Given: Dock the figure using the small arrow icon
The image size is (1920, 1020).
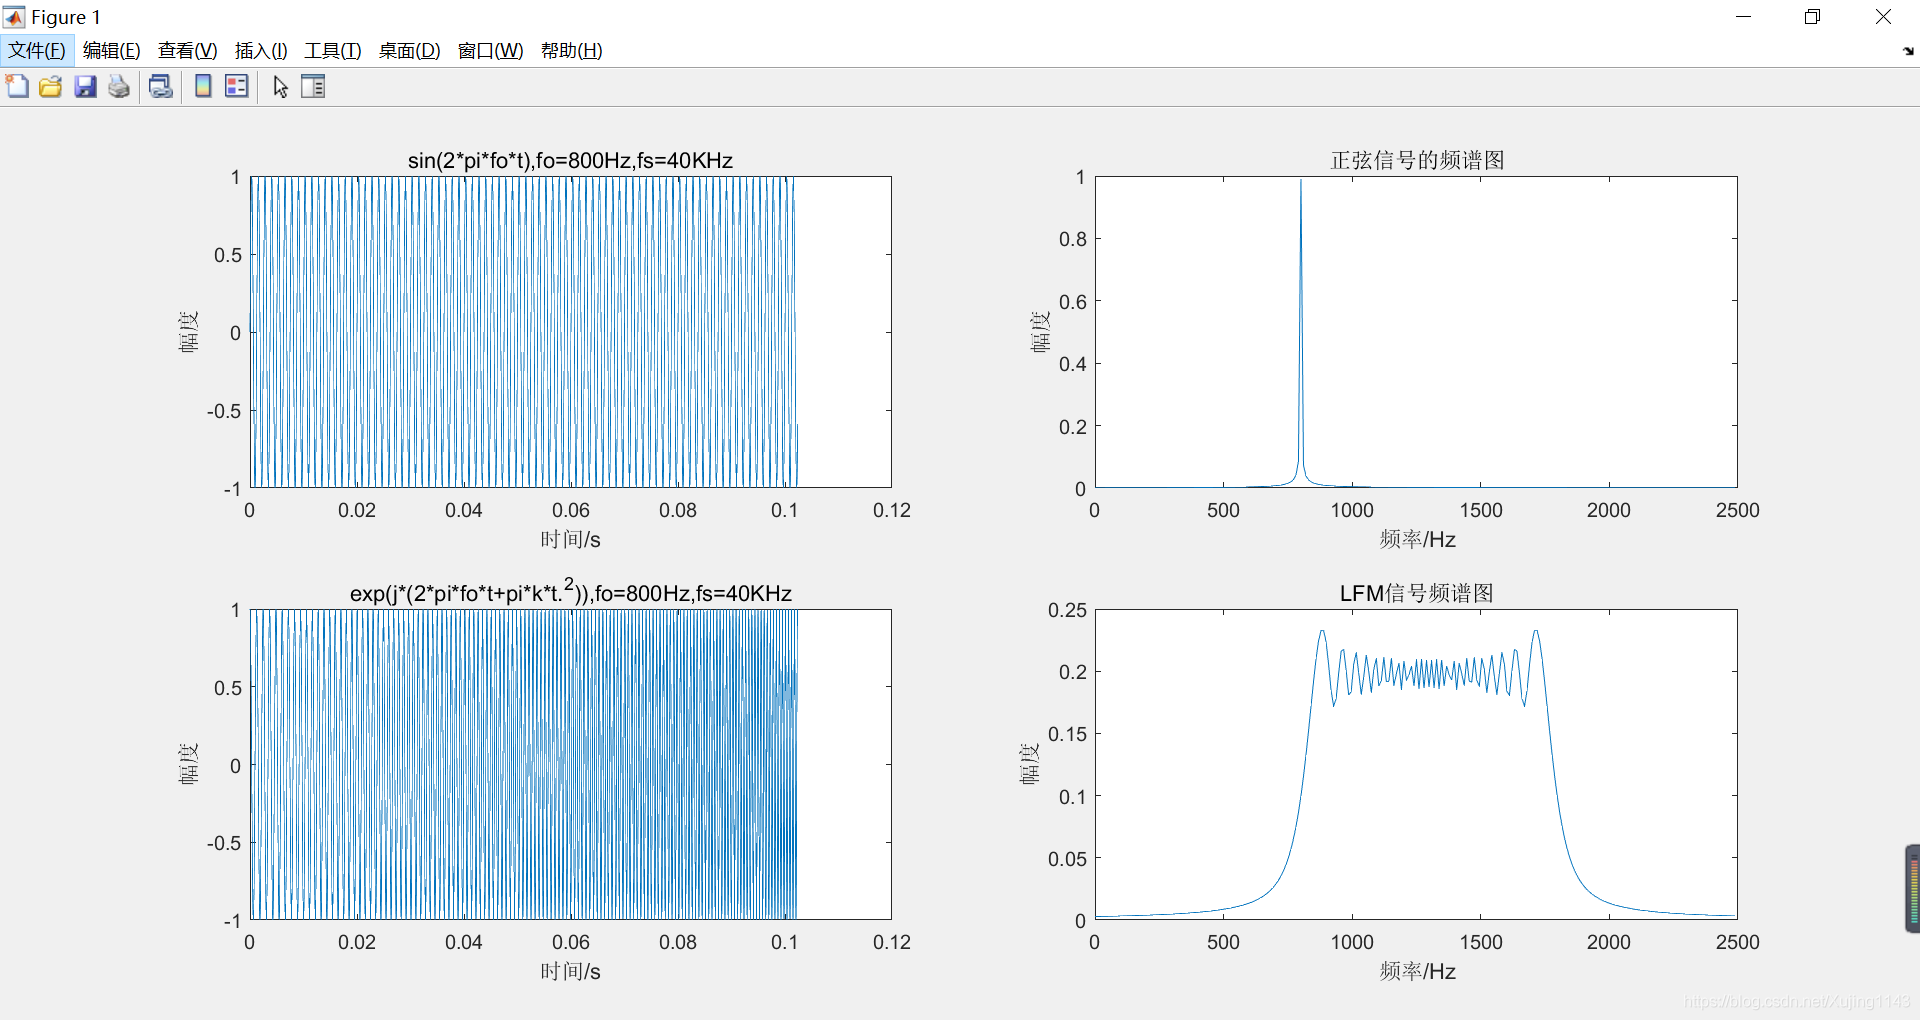Looking at the screenshot, I should click(x=1908, y=51).
